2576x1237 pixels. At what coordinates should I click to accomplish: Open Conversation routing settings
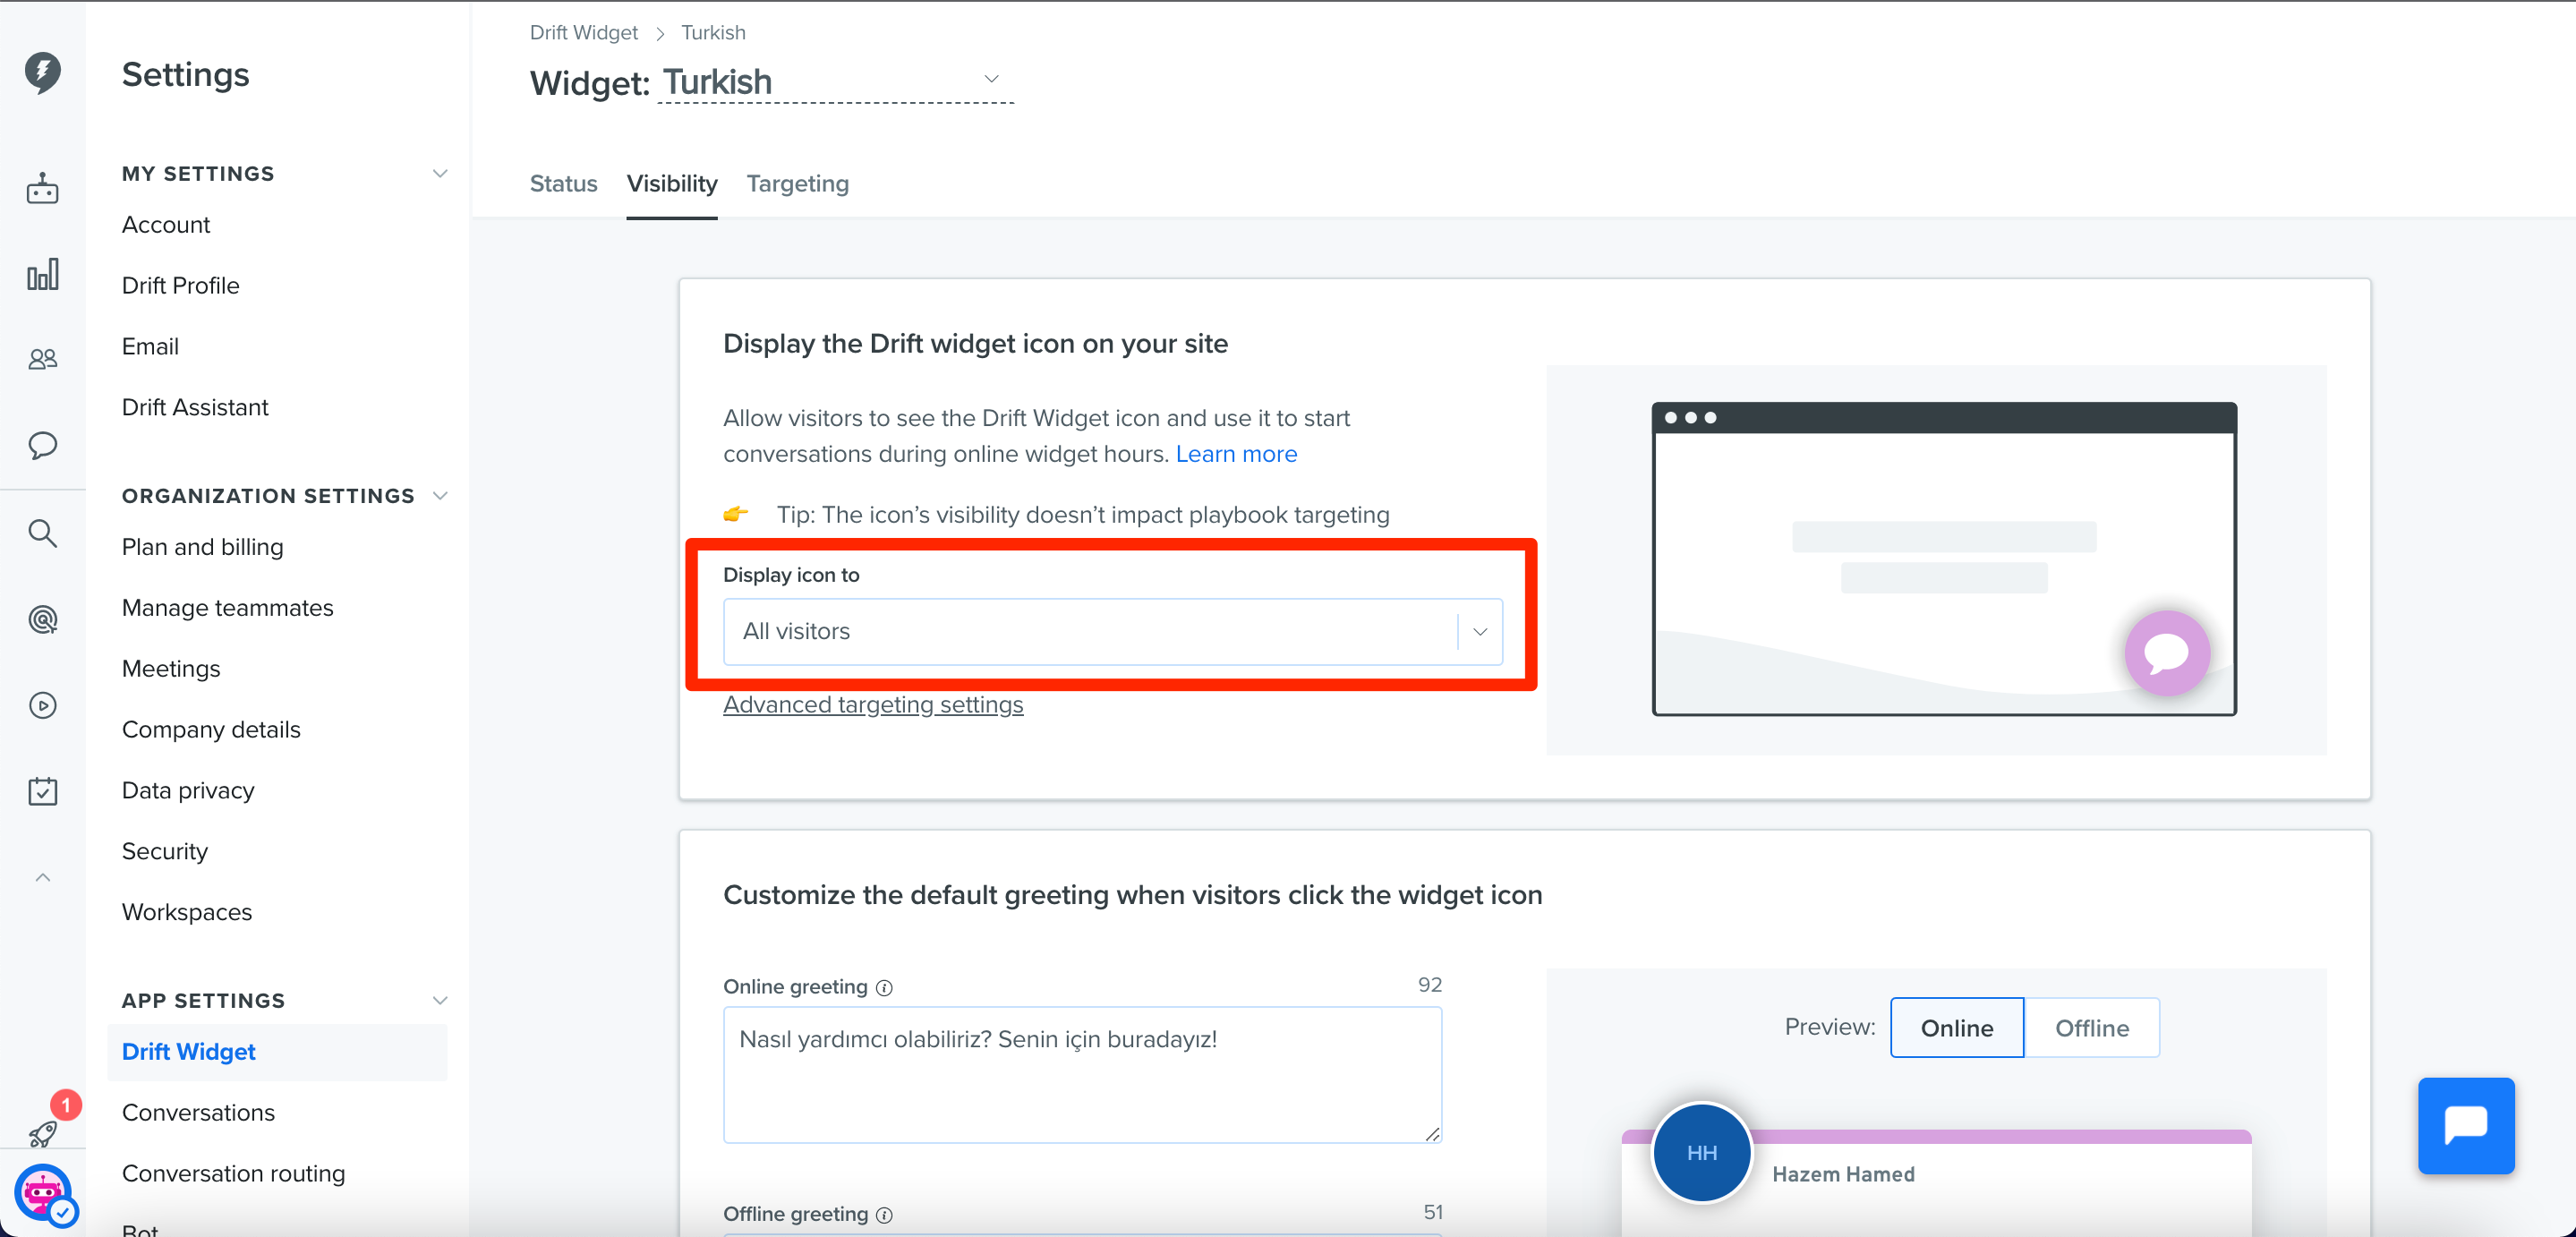[233, 1174]
